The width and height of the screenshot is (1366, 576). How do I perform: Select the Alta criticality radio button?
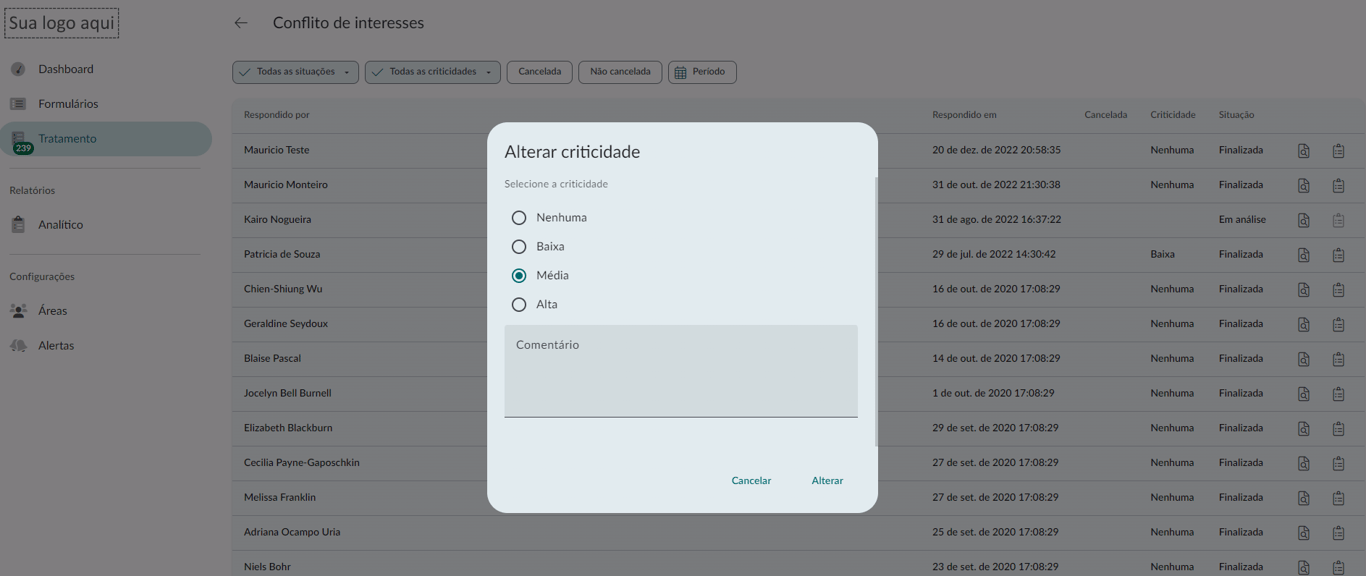point(519,304)
